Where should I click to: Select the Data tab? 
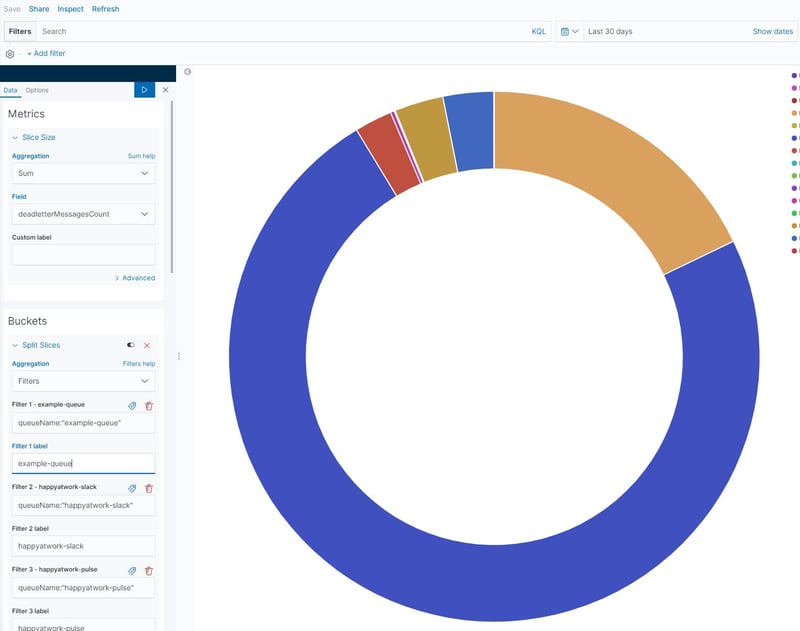click(9, 89)
